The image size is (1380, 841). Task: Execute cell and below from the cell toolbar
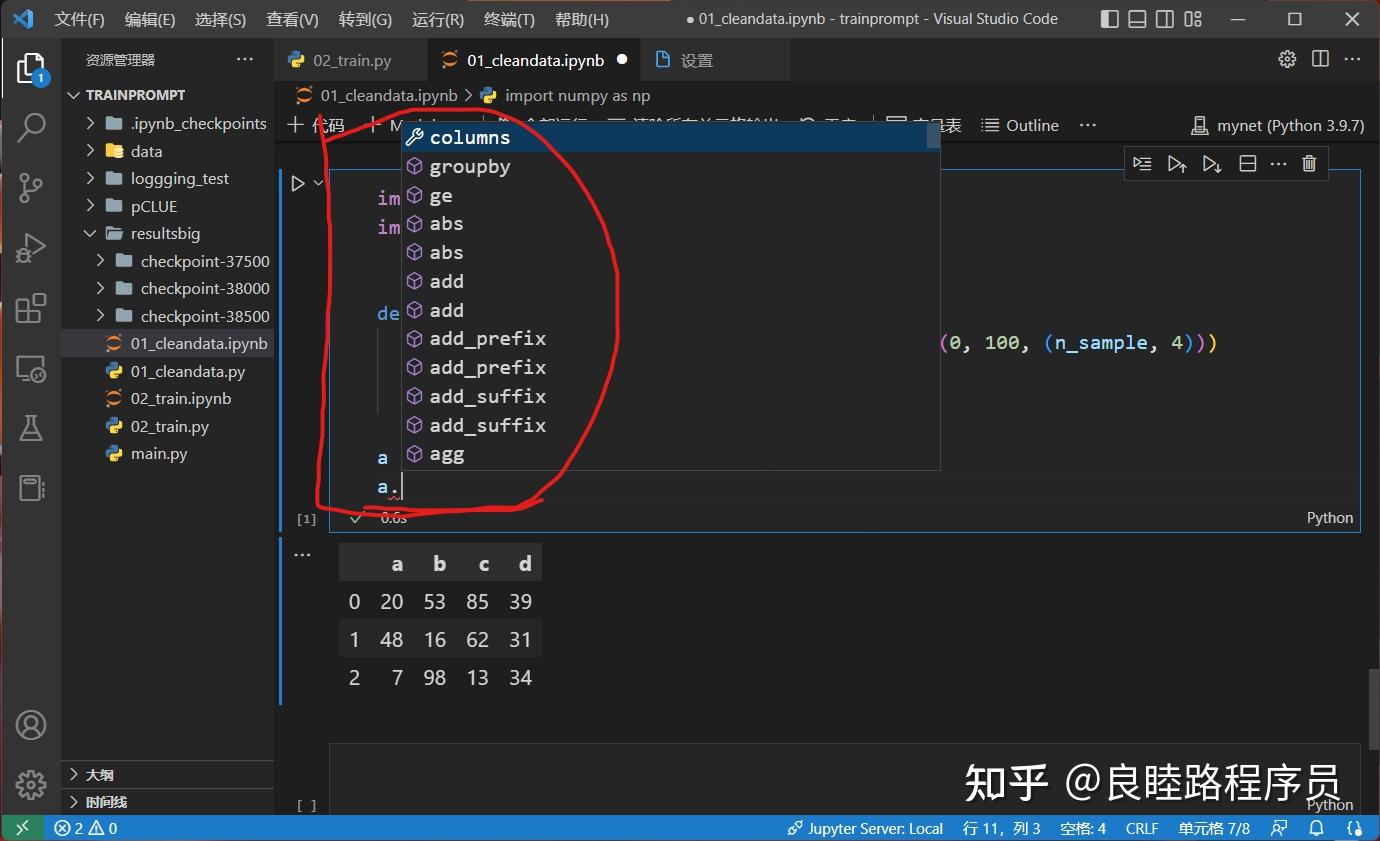(1212, 163)
